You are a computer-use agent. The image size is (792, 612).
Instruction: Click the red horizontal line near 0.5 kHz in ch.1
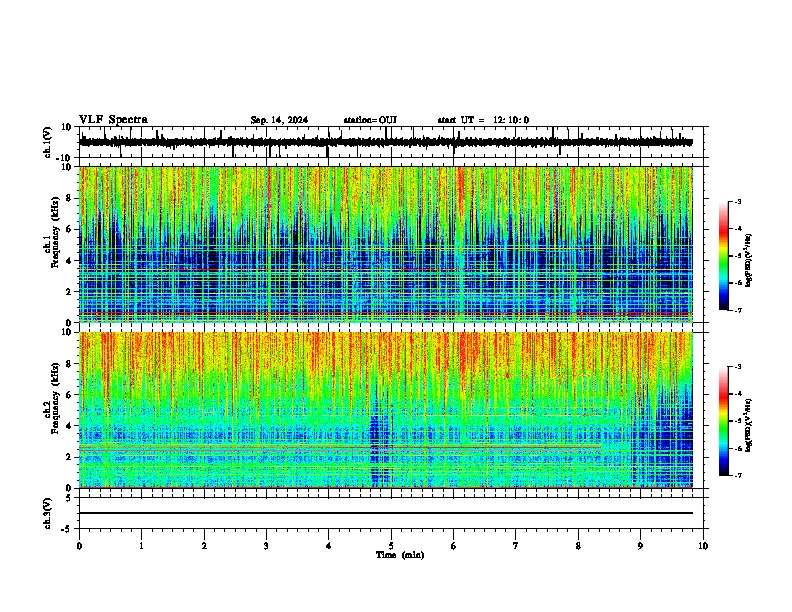(386, 314)
